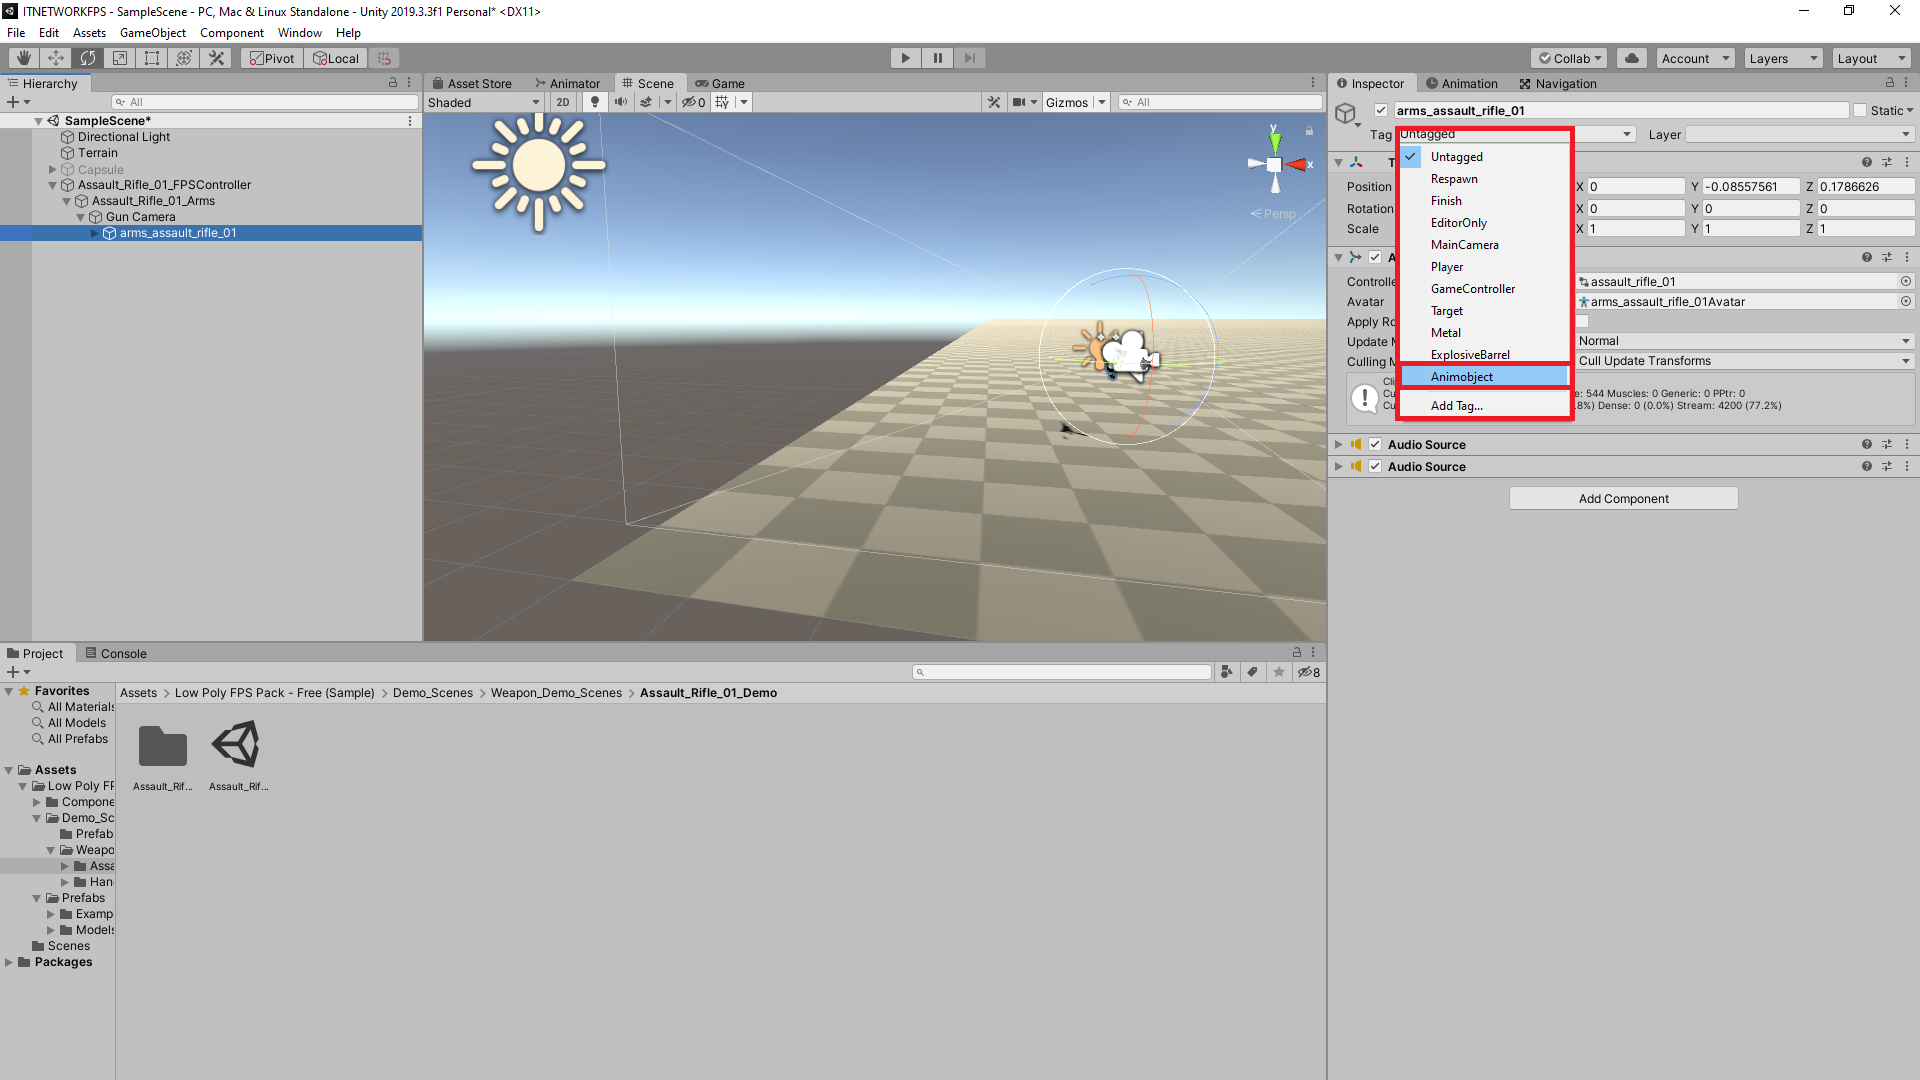
Task: Open the Assault_Rif prefab thumbnail in Project panel
Action: point(237,745)
